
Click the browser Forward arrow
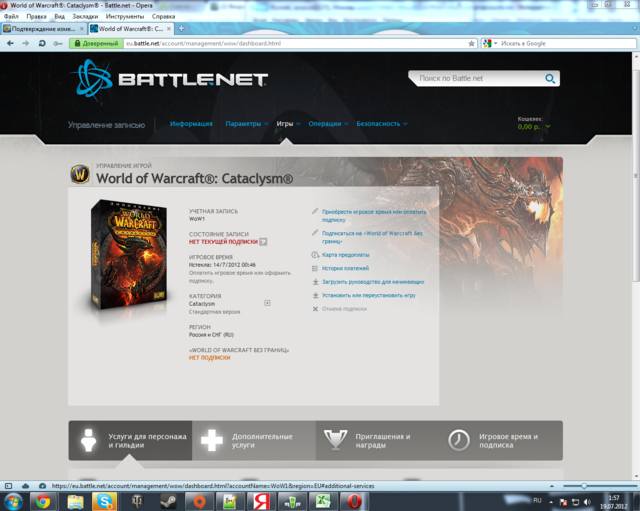(x=25, y=43)
